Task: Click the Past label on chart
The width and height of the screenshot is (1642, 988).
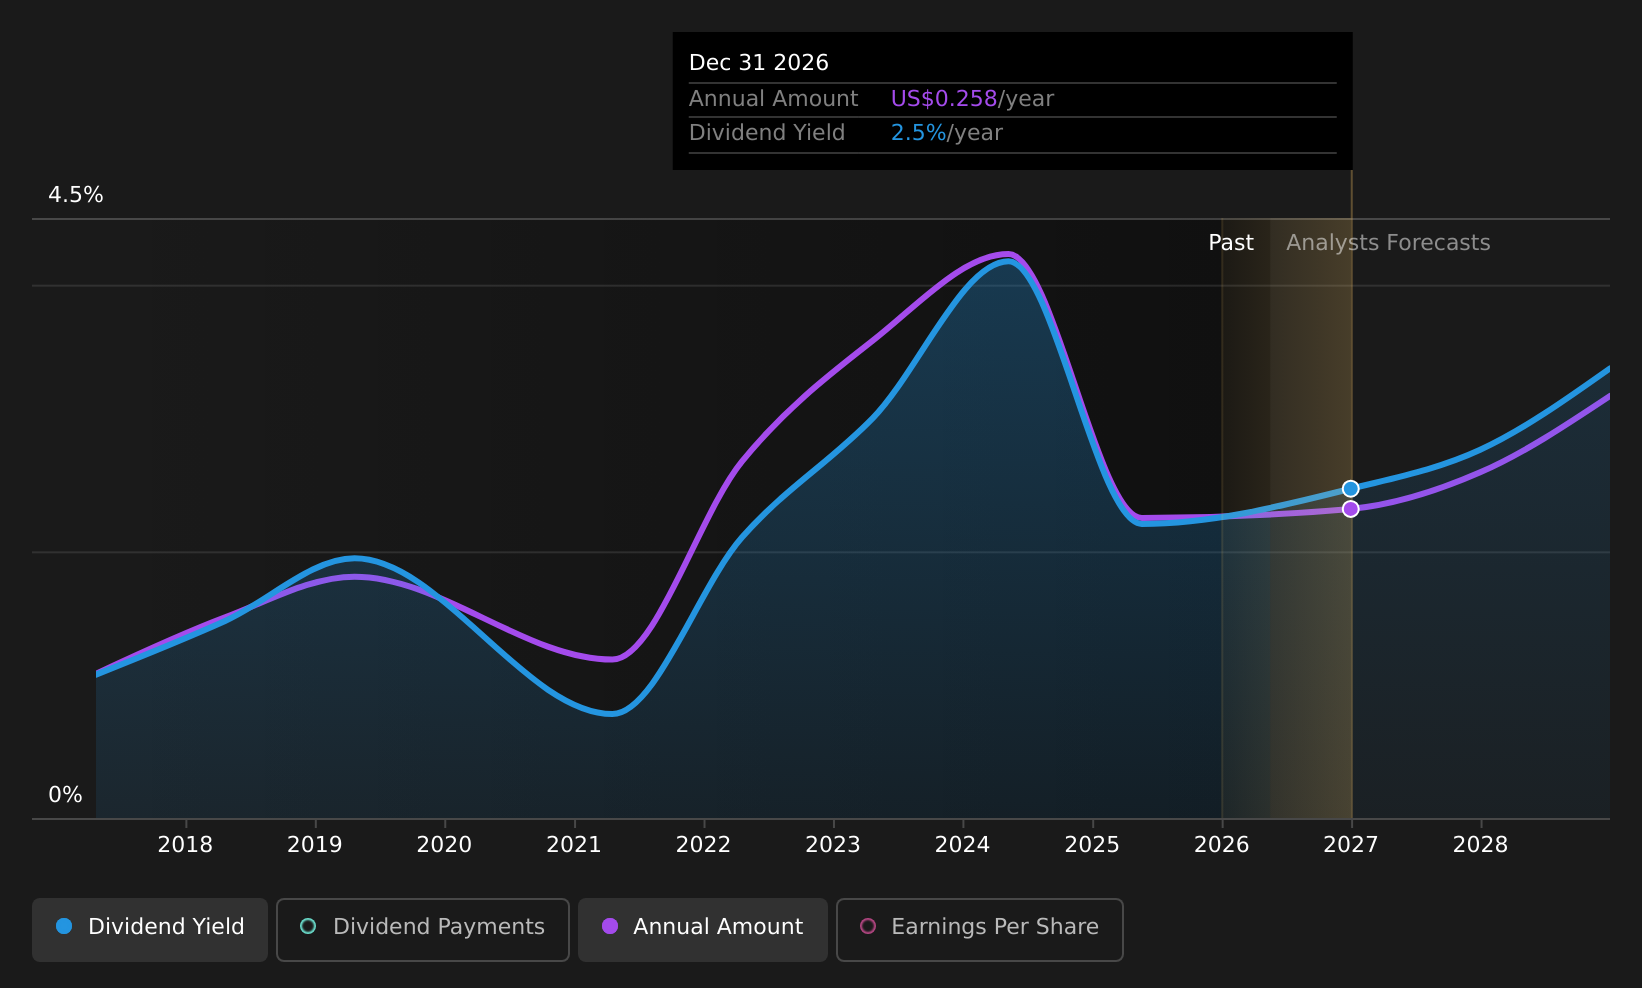Action: tap(1231, 243)
